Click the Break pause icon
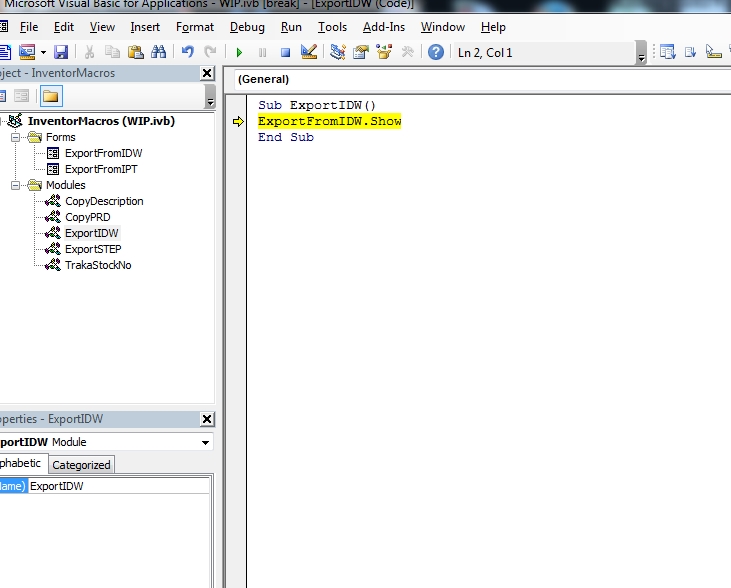This screenshot has height=588, width=731. point(262,52)
